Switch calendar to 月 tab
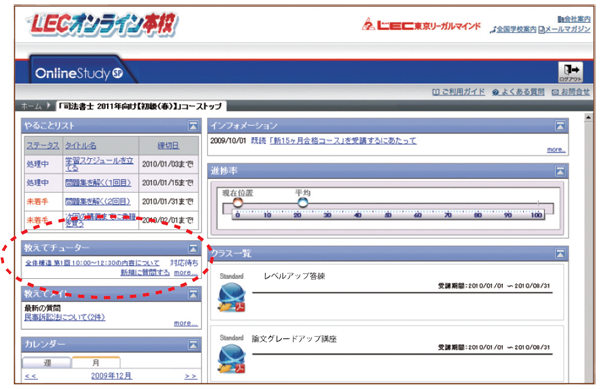The width and height of the screenshot is (600, 389). point(96,363)
